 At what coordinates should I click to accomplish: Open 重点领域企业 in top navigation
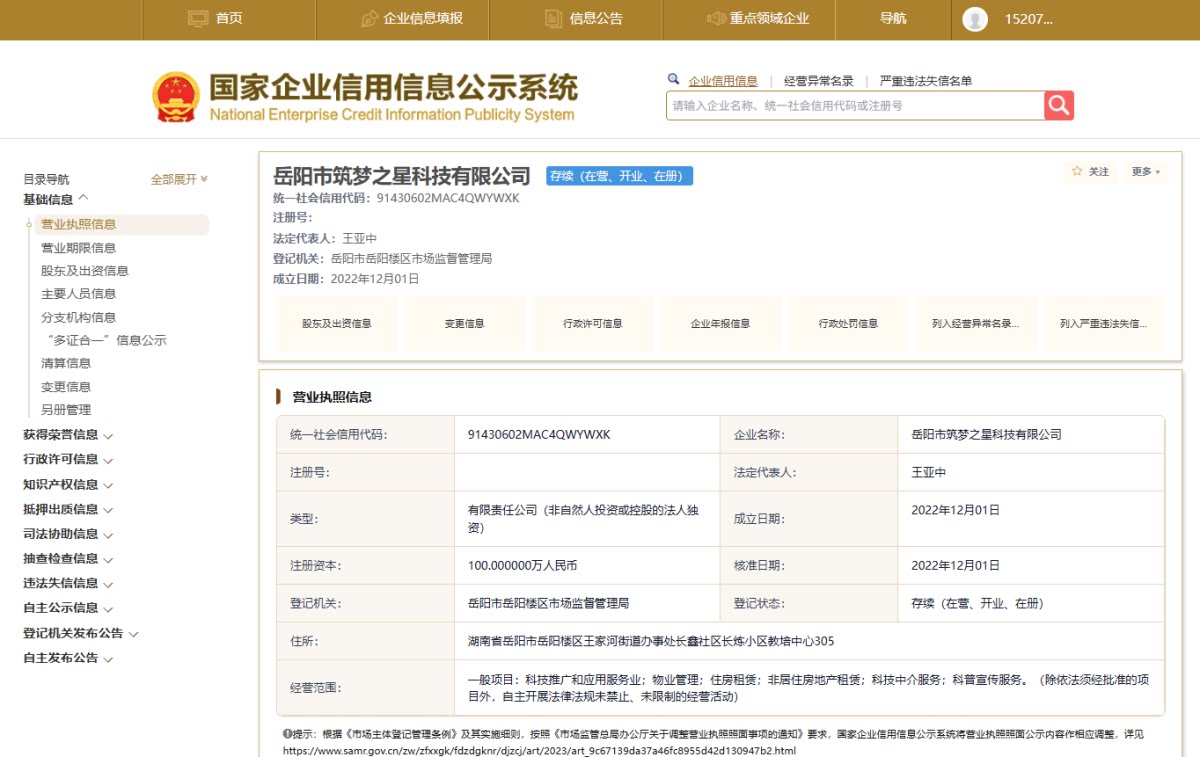click(769, 18)
